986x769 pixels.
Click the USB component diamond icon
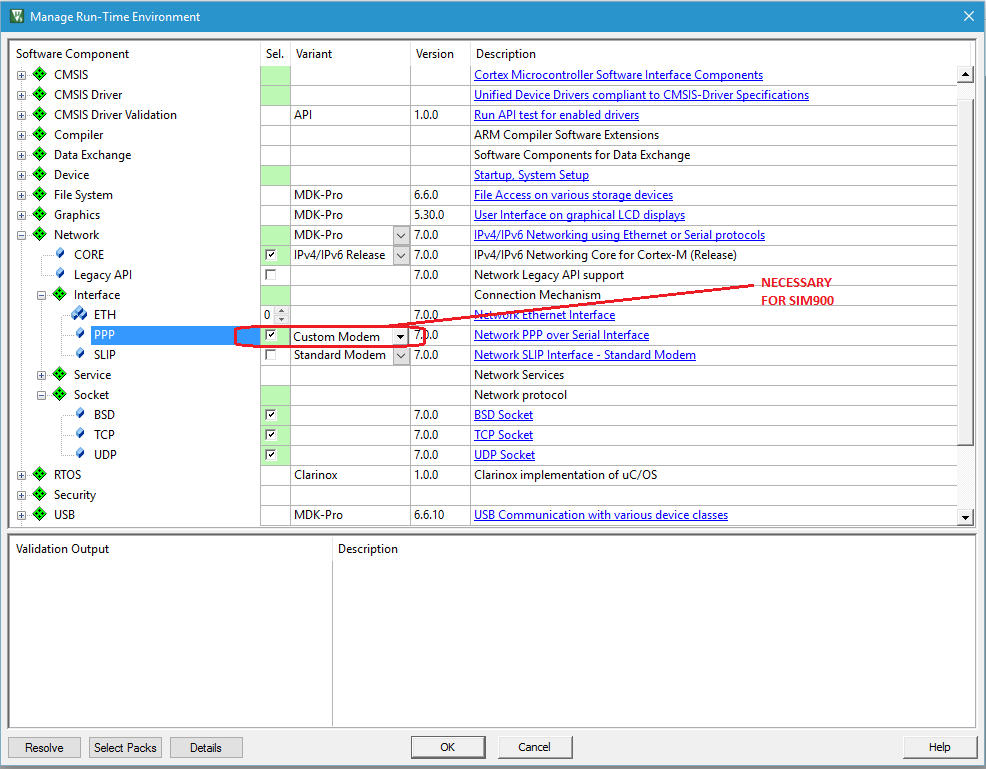coord(40,515)
